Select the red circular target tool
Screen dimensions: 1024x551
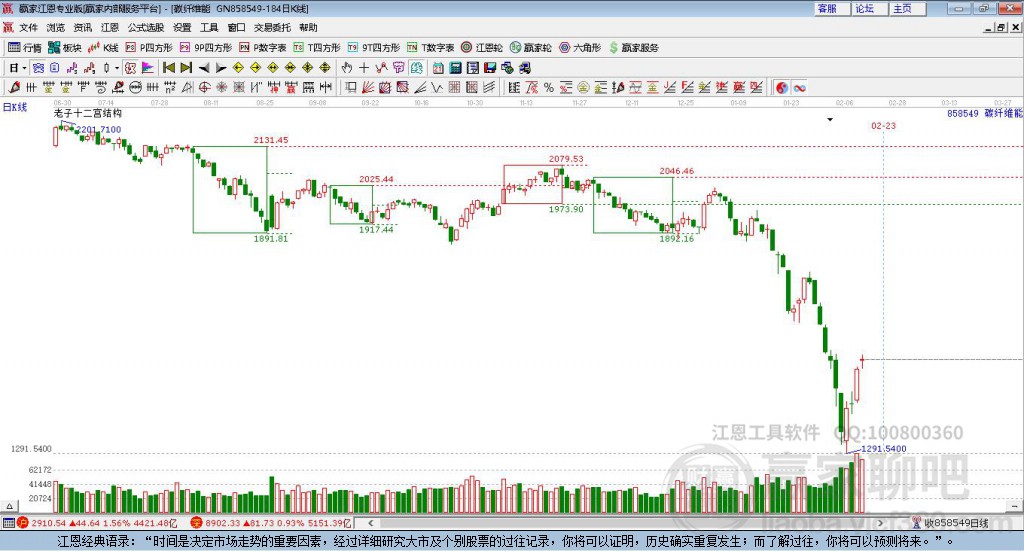(x=204, y=87)
